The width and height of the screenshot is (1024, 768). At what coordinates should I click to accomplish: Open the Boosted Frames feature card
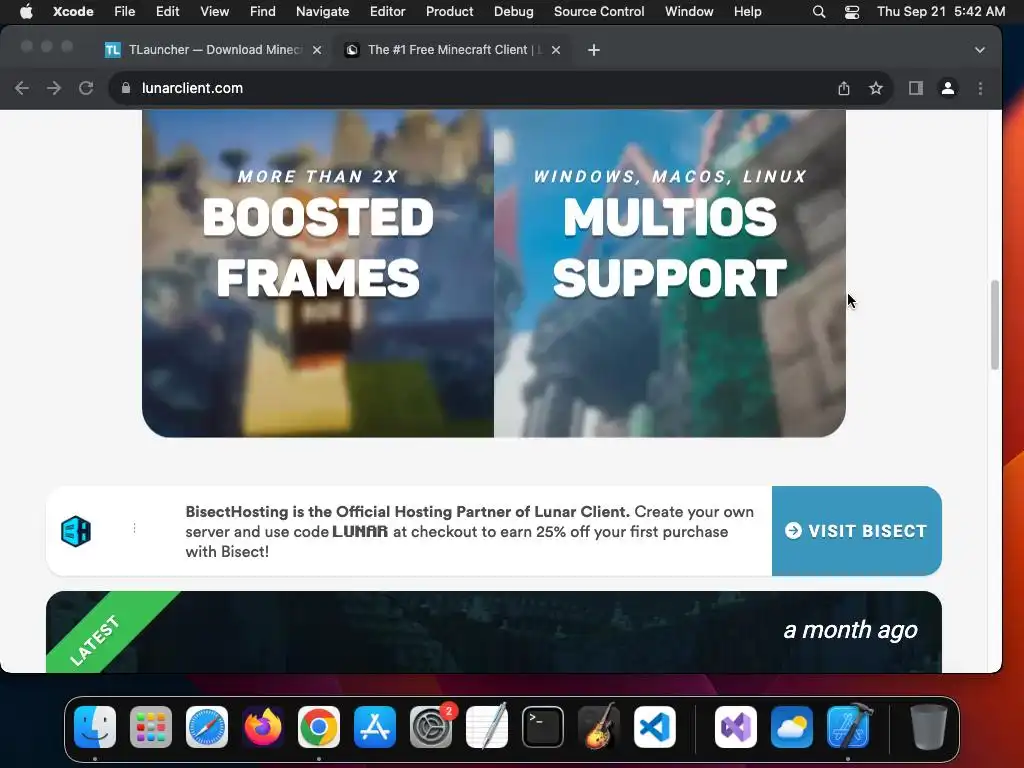pyautogui.click(x=318, y=273)
